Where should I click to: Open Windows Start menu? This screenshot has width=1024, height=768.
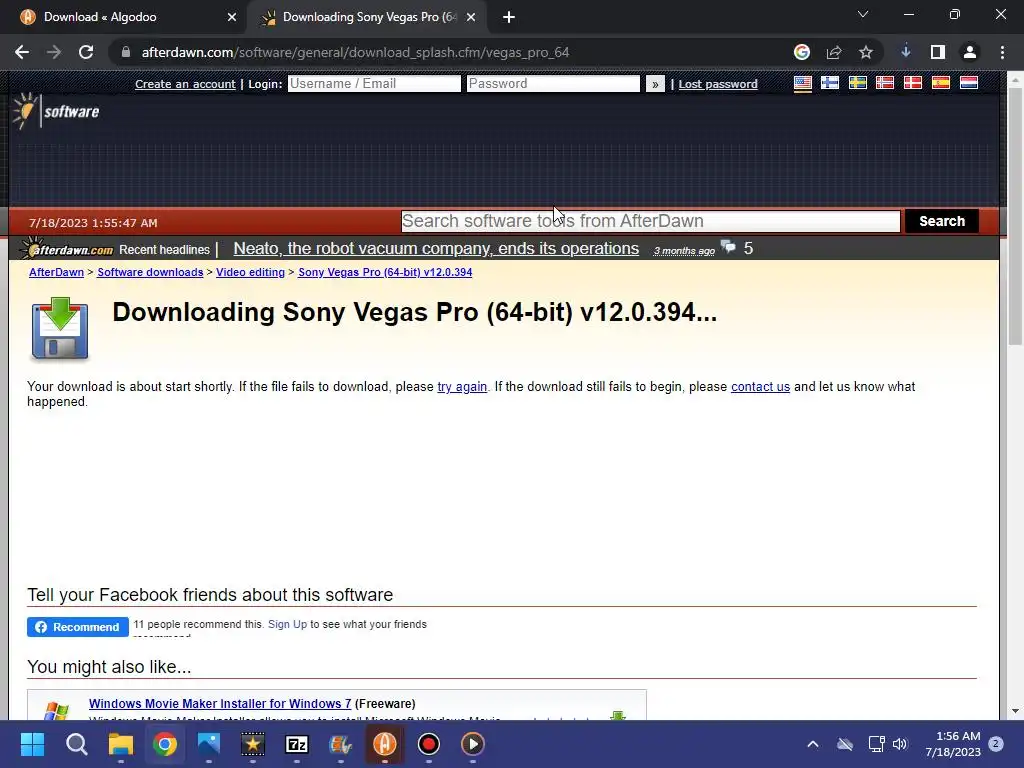click(32, 744)
